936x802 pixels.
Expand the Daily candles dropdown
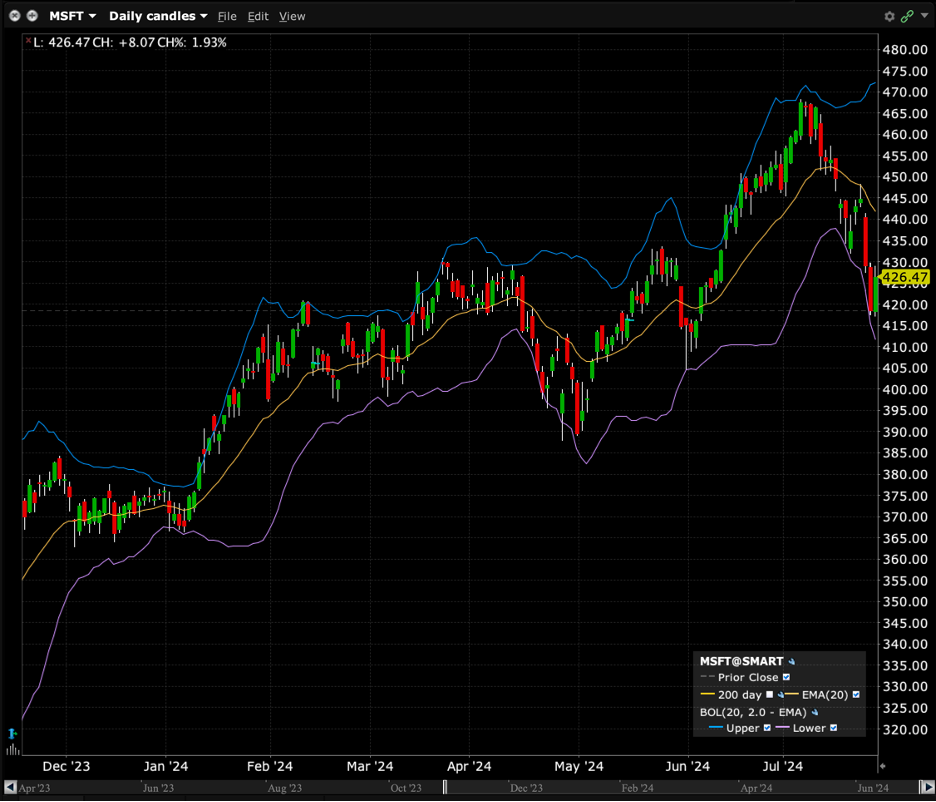coord(158,16)
